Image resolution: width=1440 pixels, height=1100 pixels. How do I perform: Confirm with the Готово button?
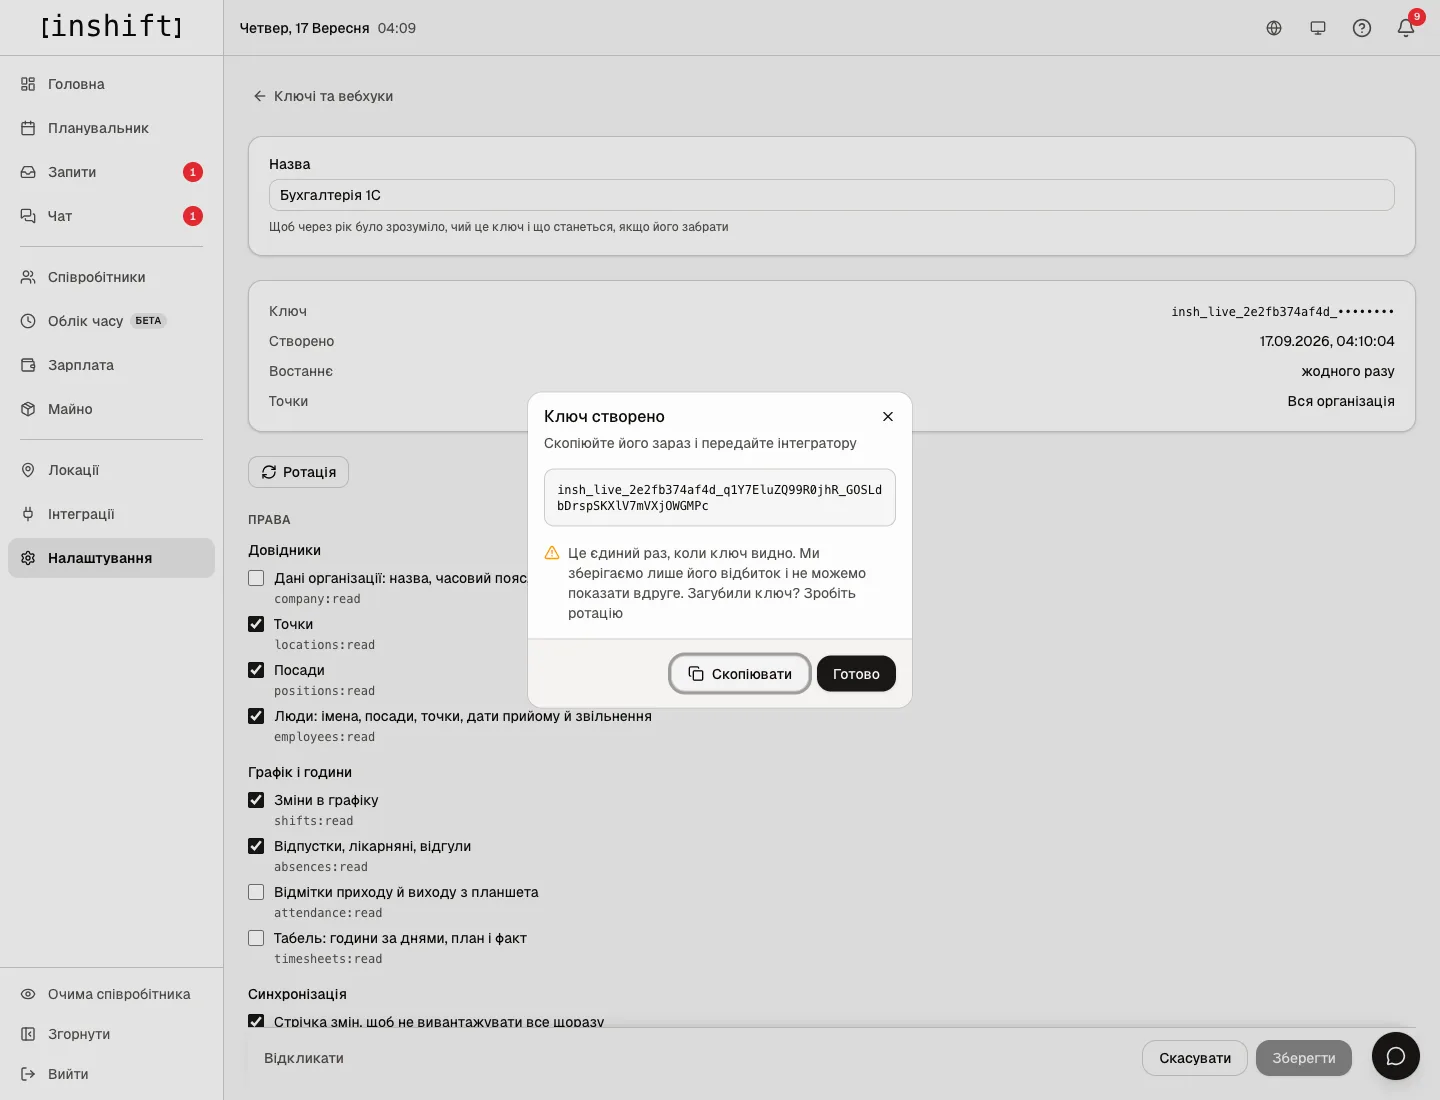tap(856, 674)
